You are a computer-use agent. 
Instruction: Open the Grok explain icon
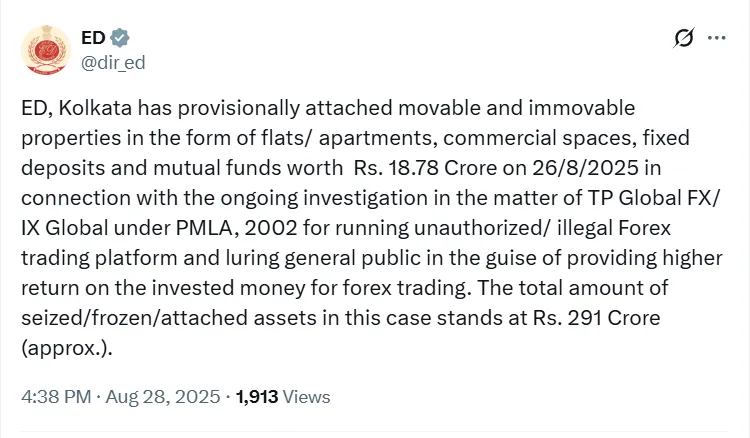click(x=684, y=39)
